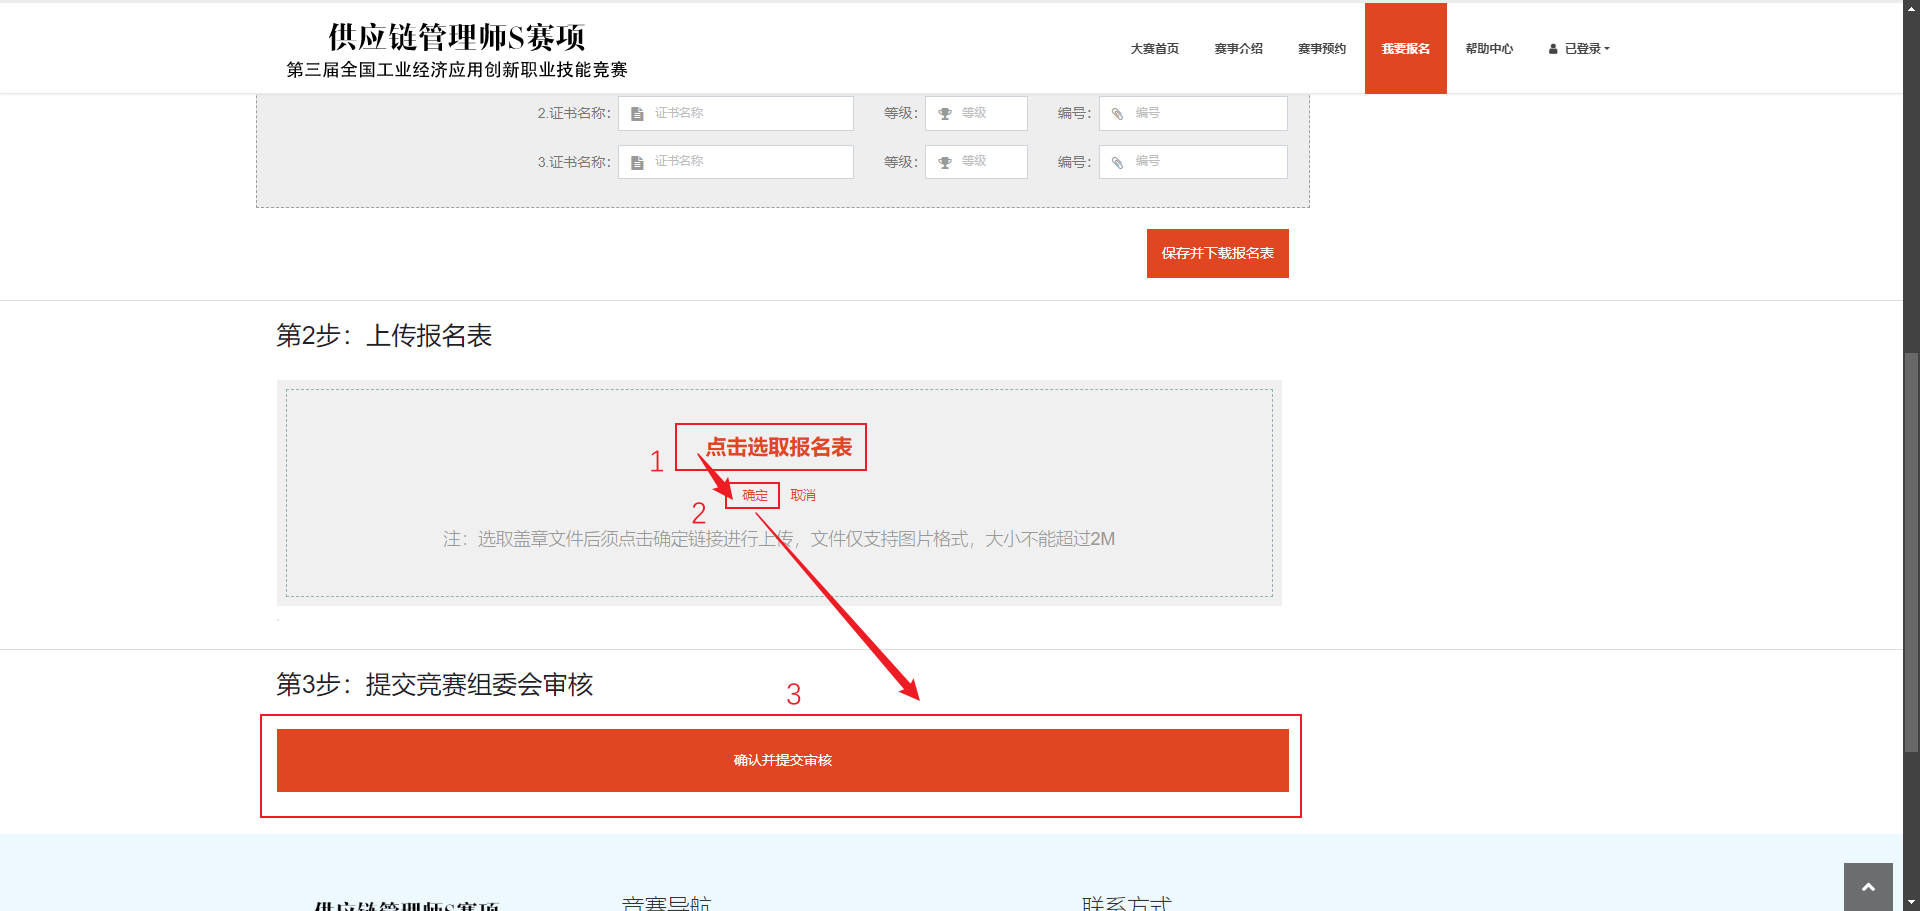The width and height of the screenshot is (1920, 911).
Task: Click the 2.证书名称 input field
Action: tap(736, 113)
